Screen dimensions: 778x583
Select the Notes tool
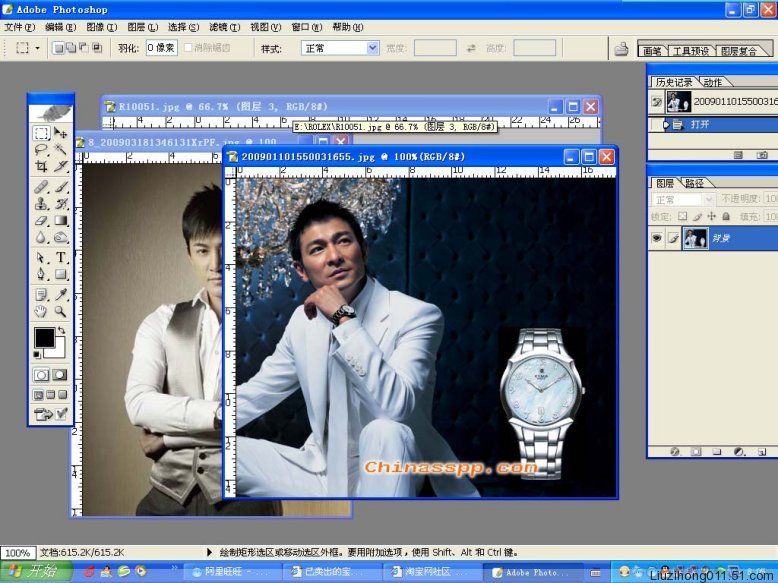click(x=41, y=295)
